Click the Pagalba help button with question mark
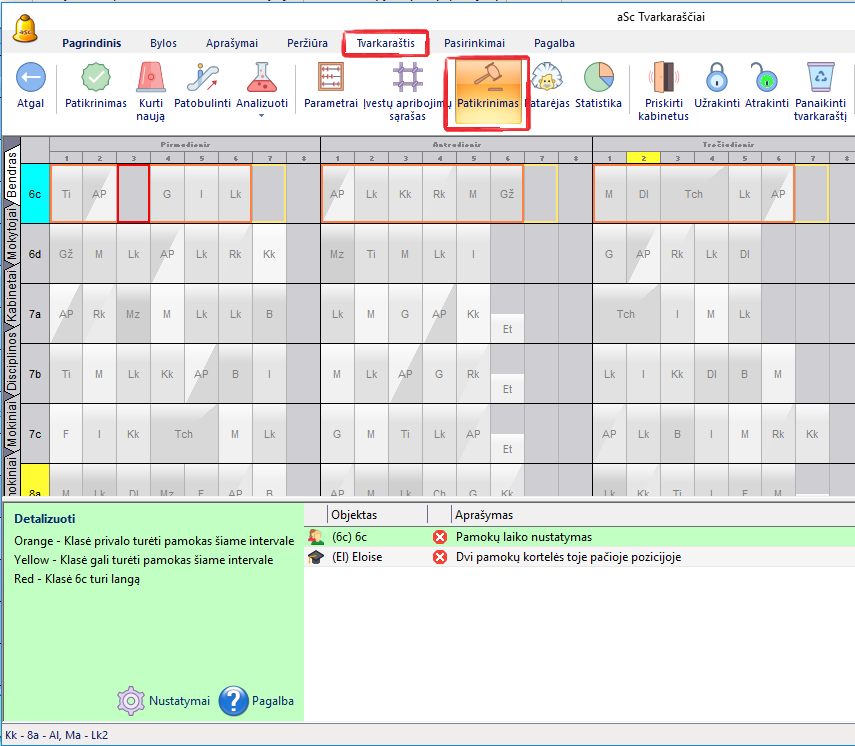 point(256,701)
